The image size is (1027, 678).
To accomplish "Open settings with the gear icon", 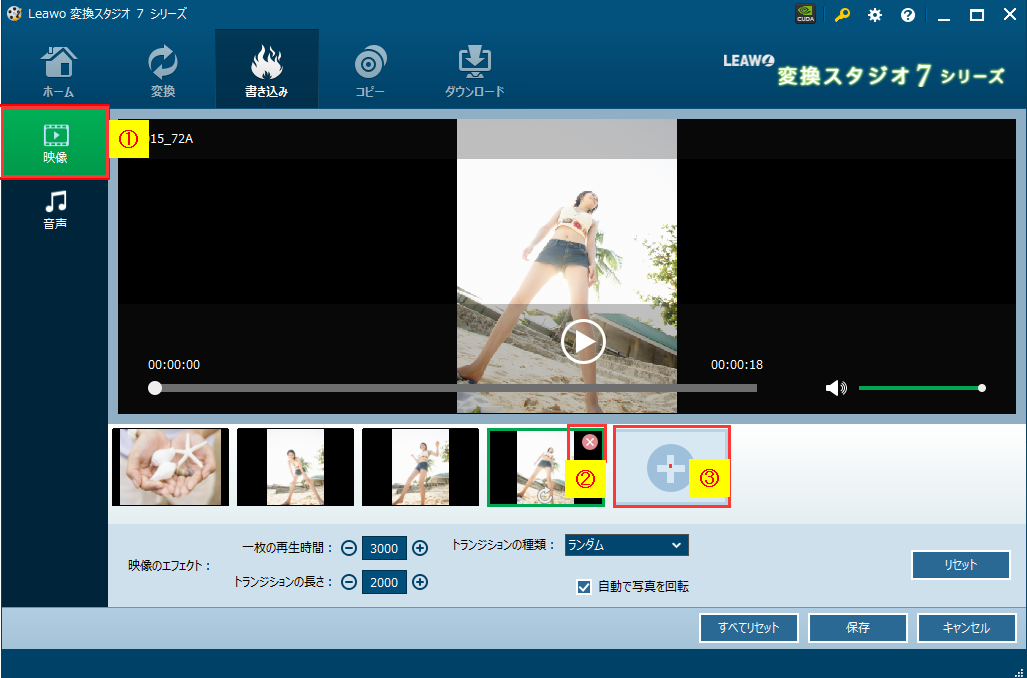I will pyautogui.click(x=875, y=15).
